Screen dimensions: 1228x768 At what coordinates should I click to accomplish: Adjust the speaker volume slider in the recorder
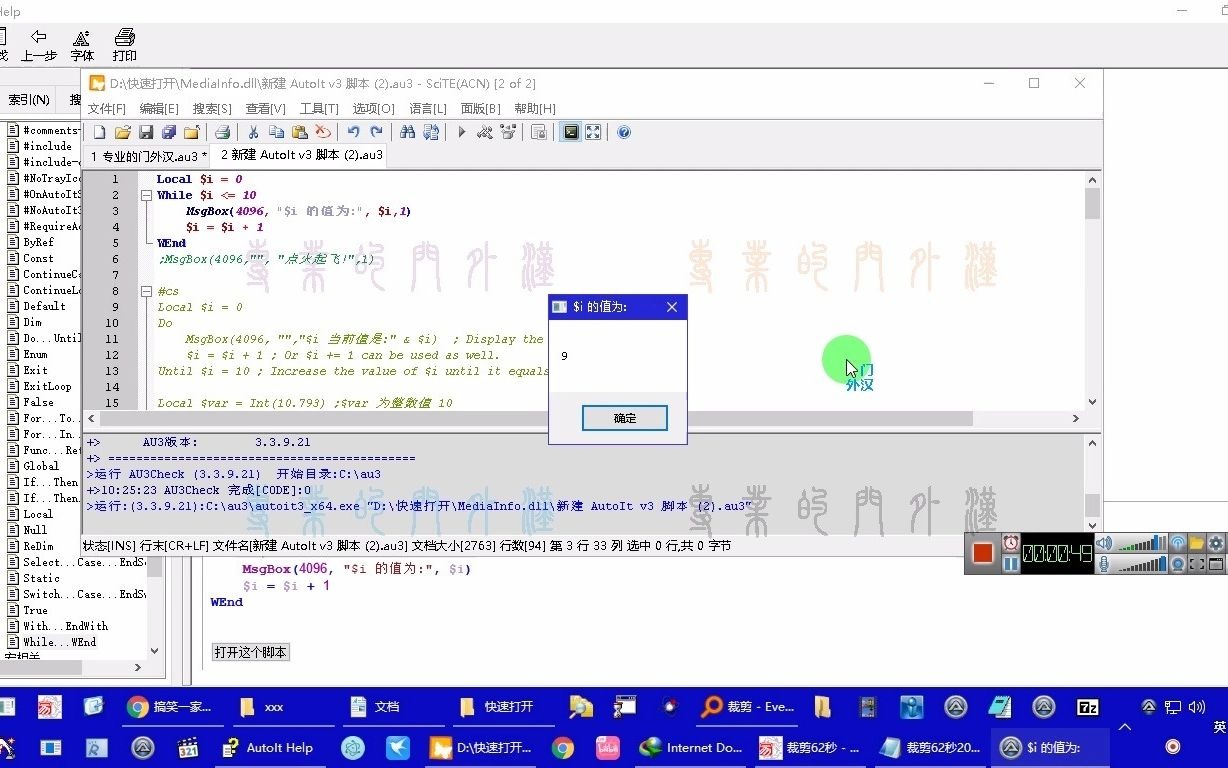point(1141,544)
